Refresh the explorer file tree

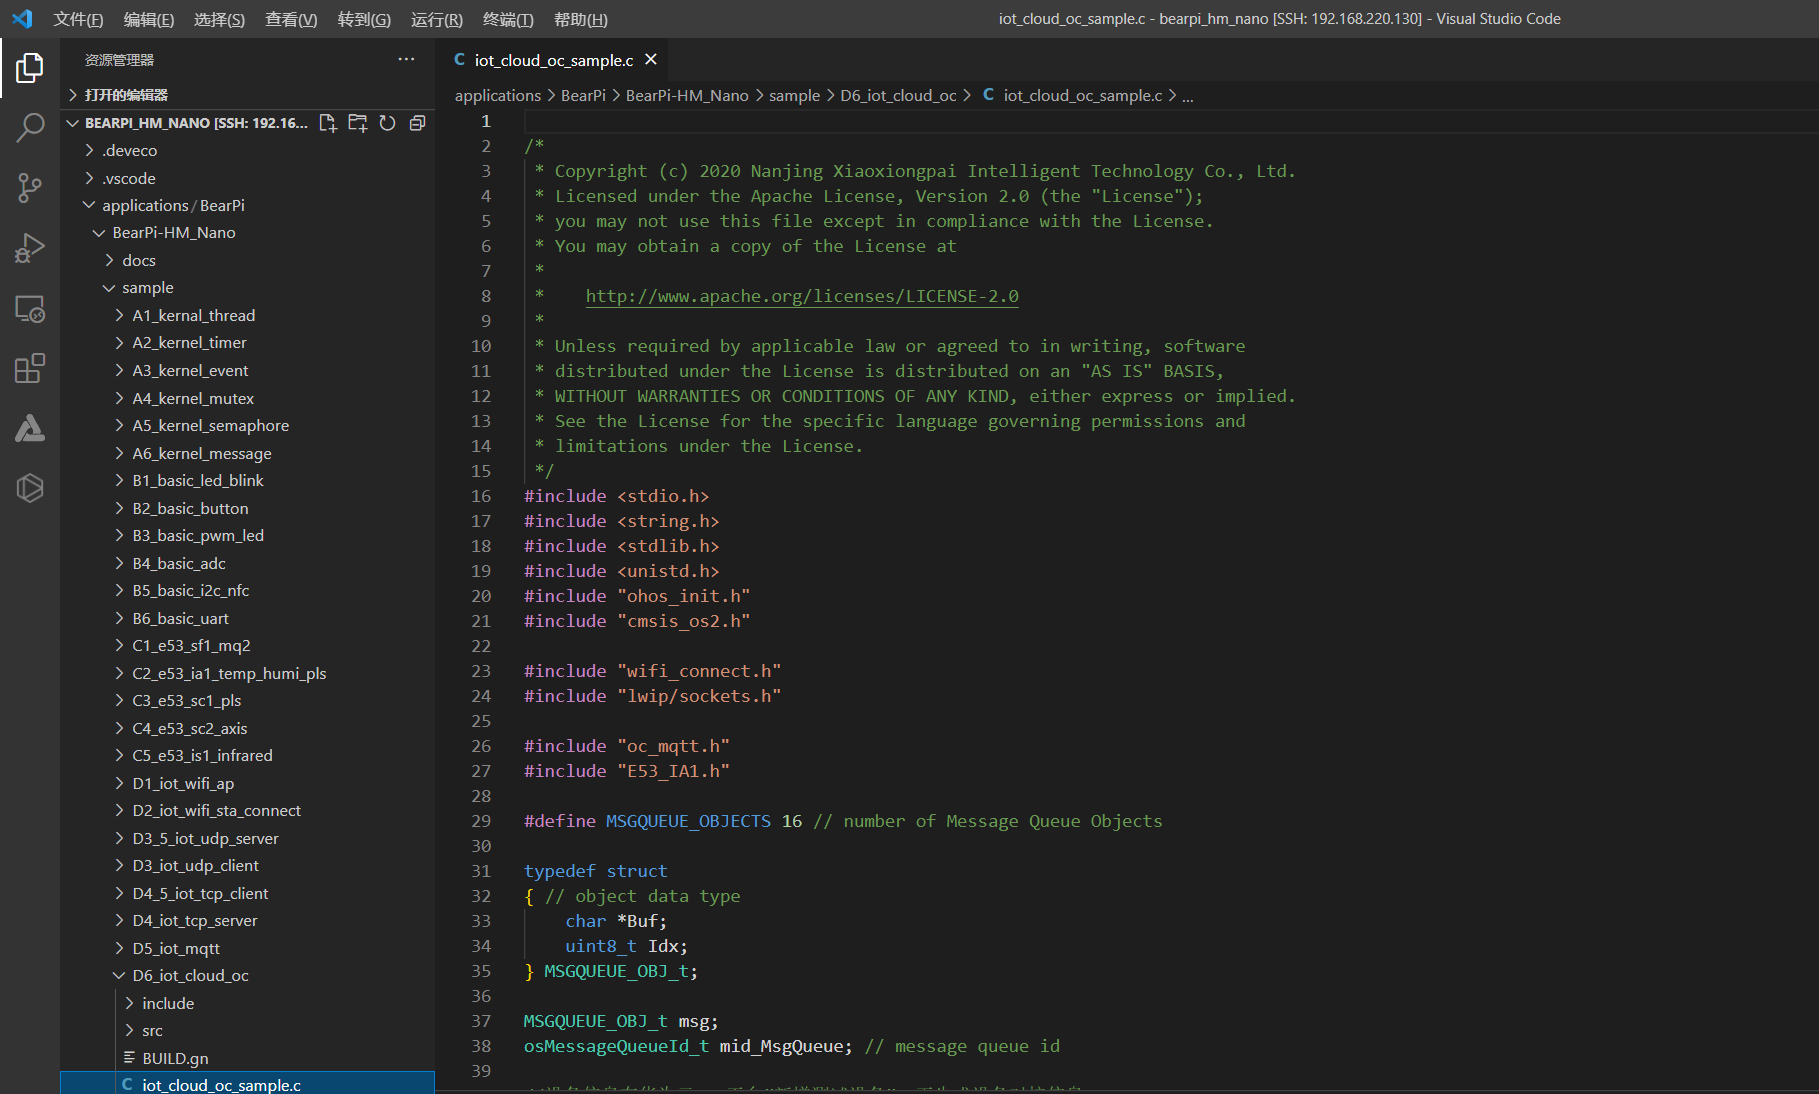387,123
